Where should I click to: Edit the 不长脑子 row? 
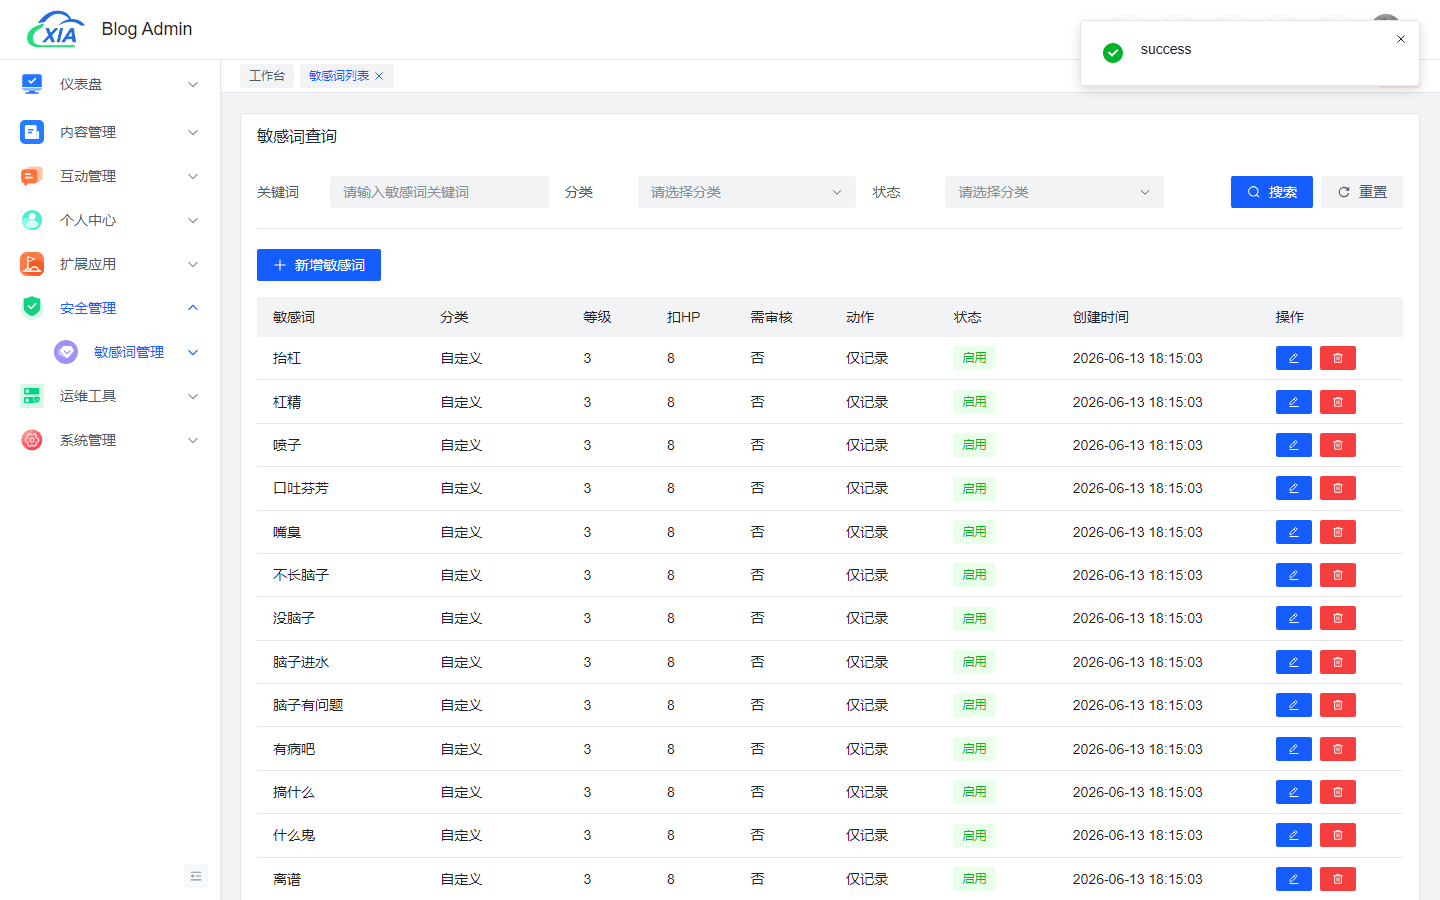coord(1293,575)
